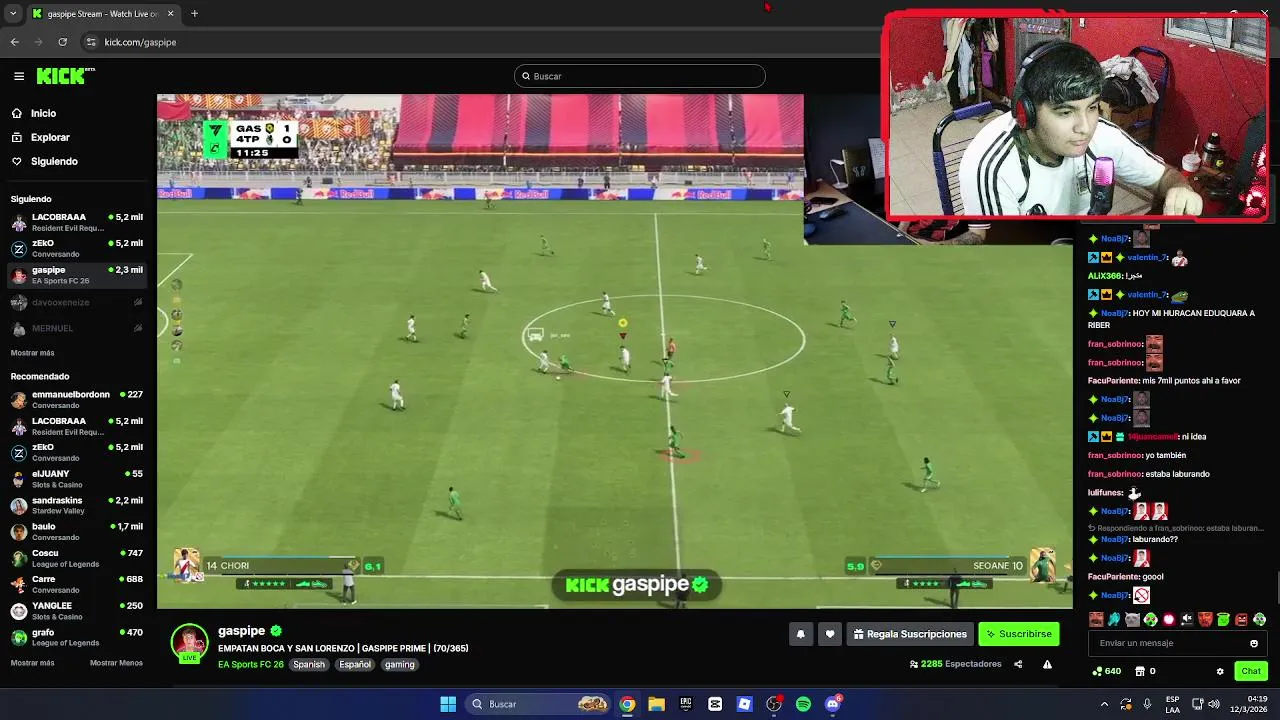The width and height of the screenshot is (1280, 720).
Task: Report the stream with warning triangle icon
Action: point(1047,664)
